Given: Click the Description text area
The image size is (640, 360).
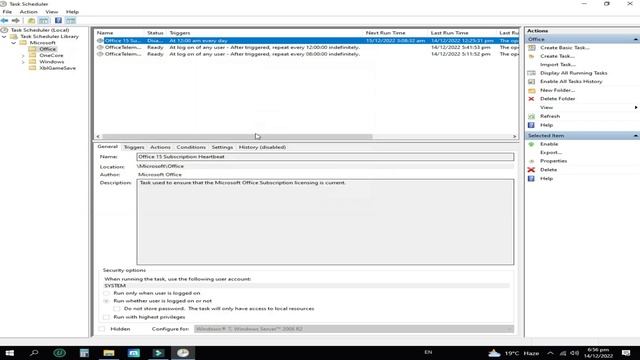Looking at the screenshot, I should coord(325,222).
